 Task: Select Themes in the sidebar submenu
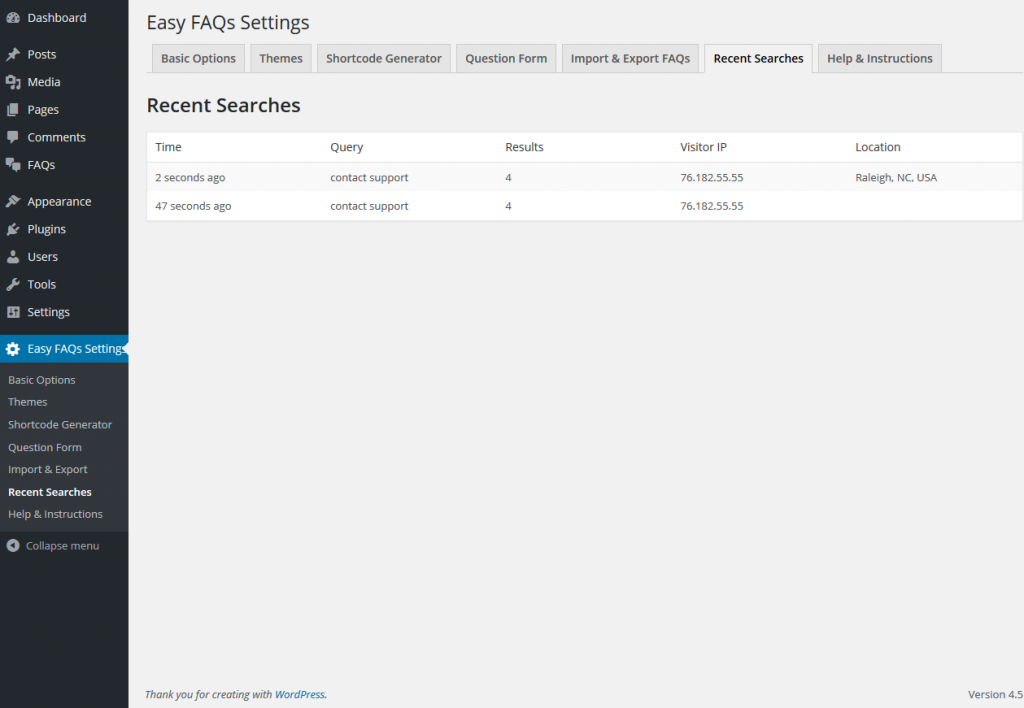(x=28, y=402)
